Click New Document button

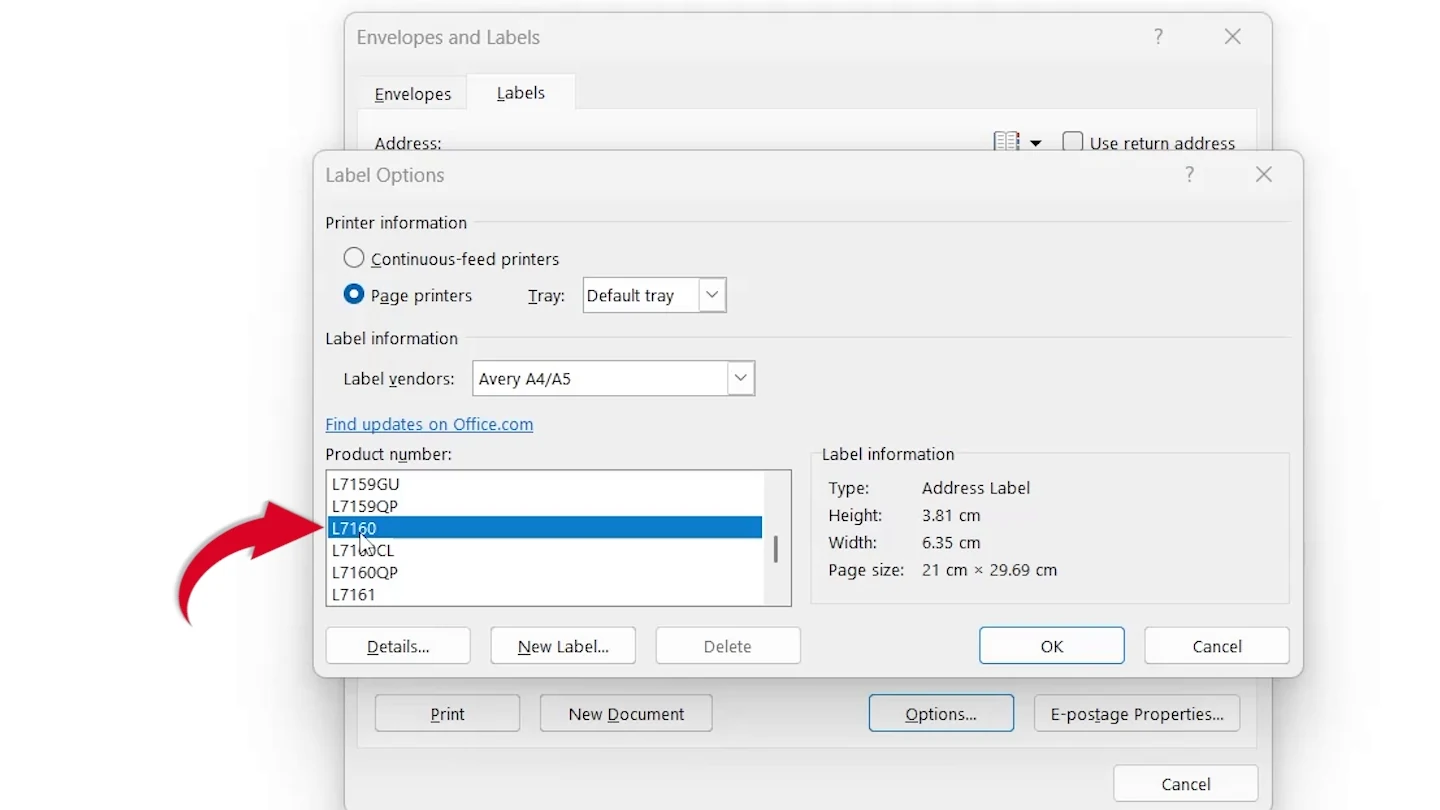coord(626,714)
